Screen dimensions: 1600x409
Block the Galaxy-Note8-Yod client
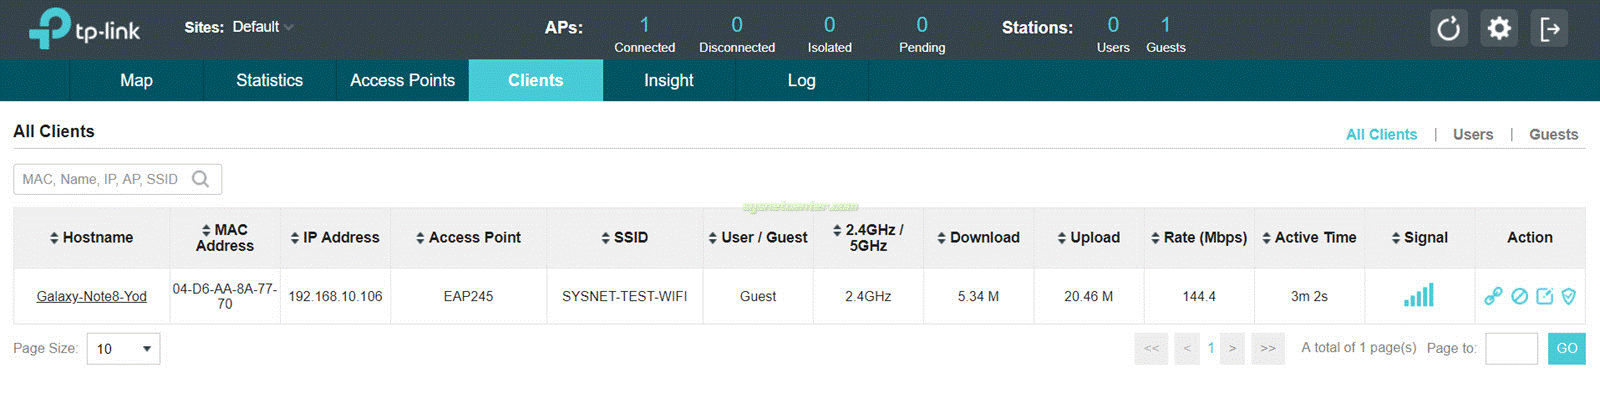click(1519, 296)
